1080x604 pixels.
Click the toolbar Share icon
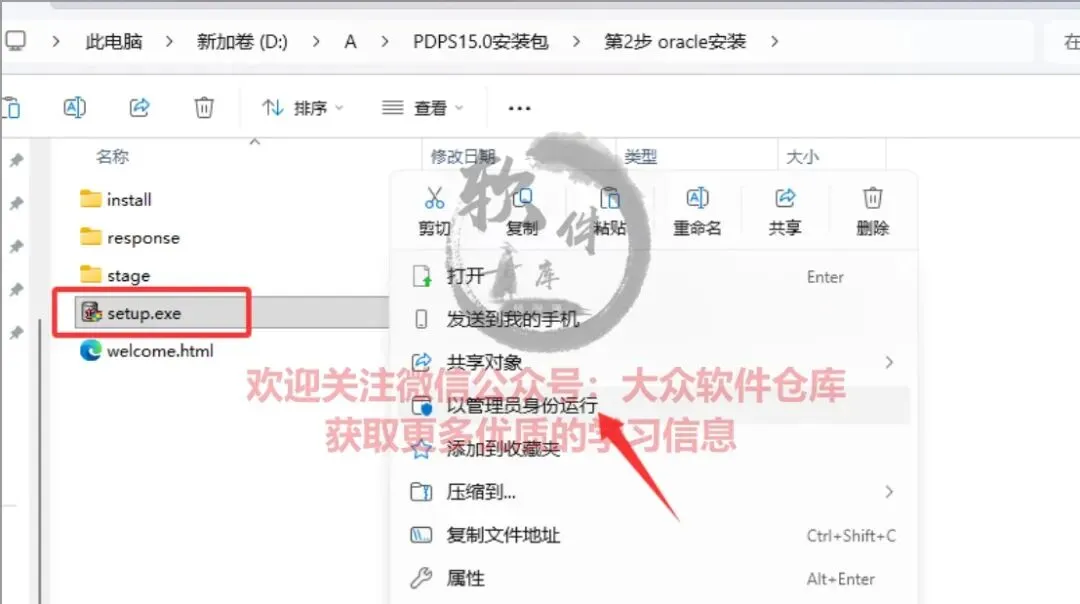(139, 107)
